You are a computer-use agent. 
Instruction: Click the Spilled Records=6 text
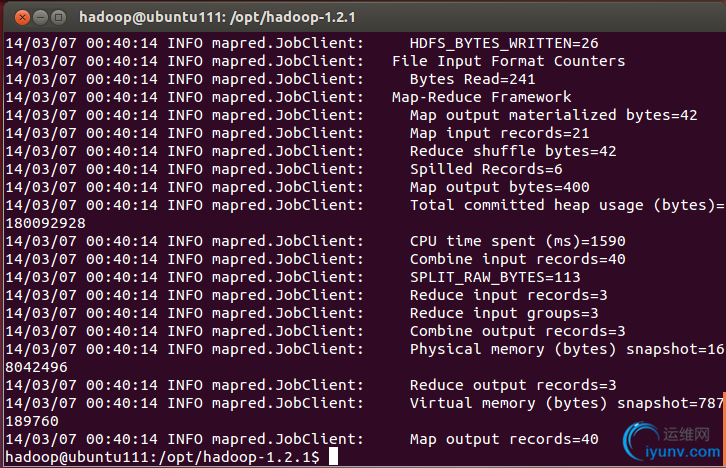tap(486, 169)
